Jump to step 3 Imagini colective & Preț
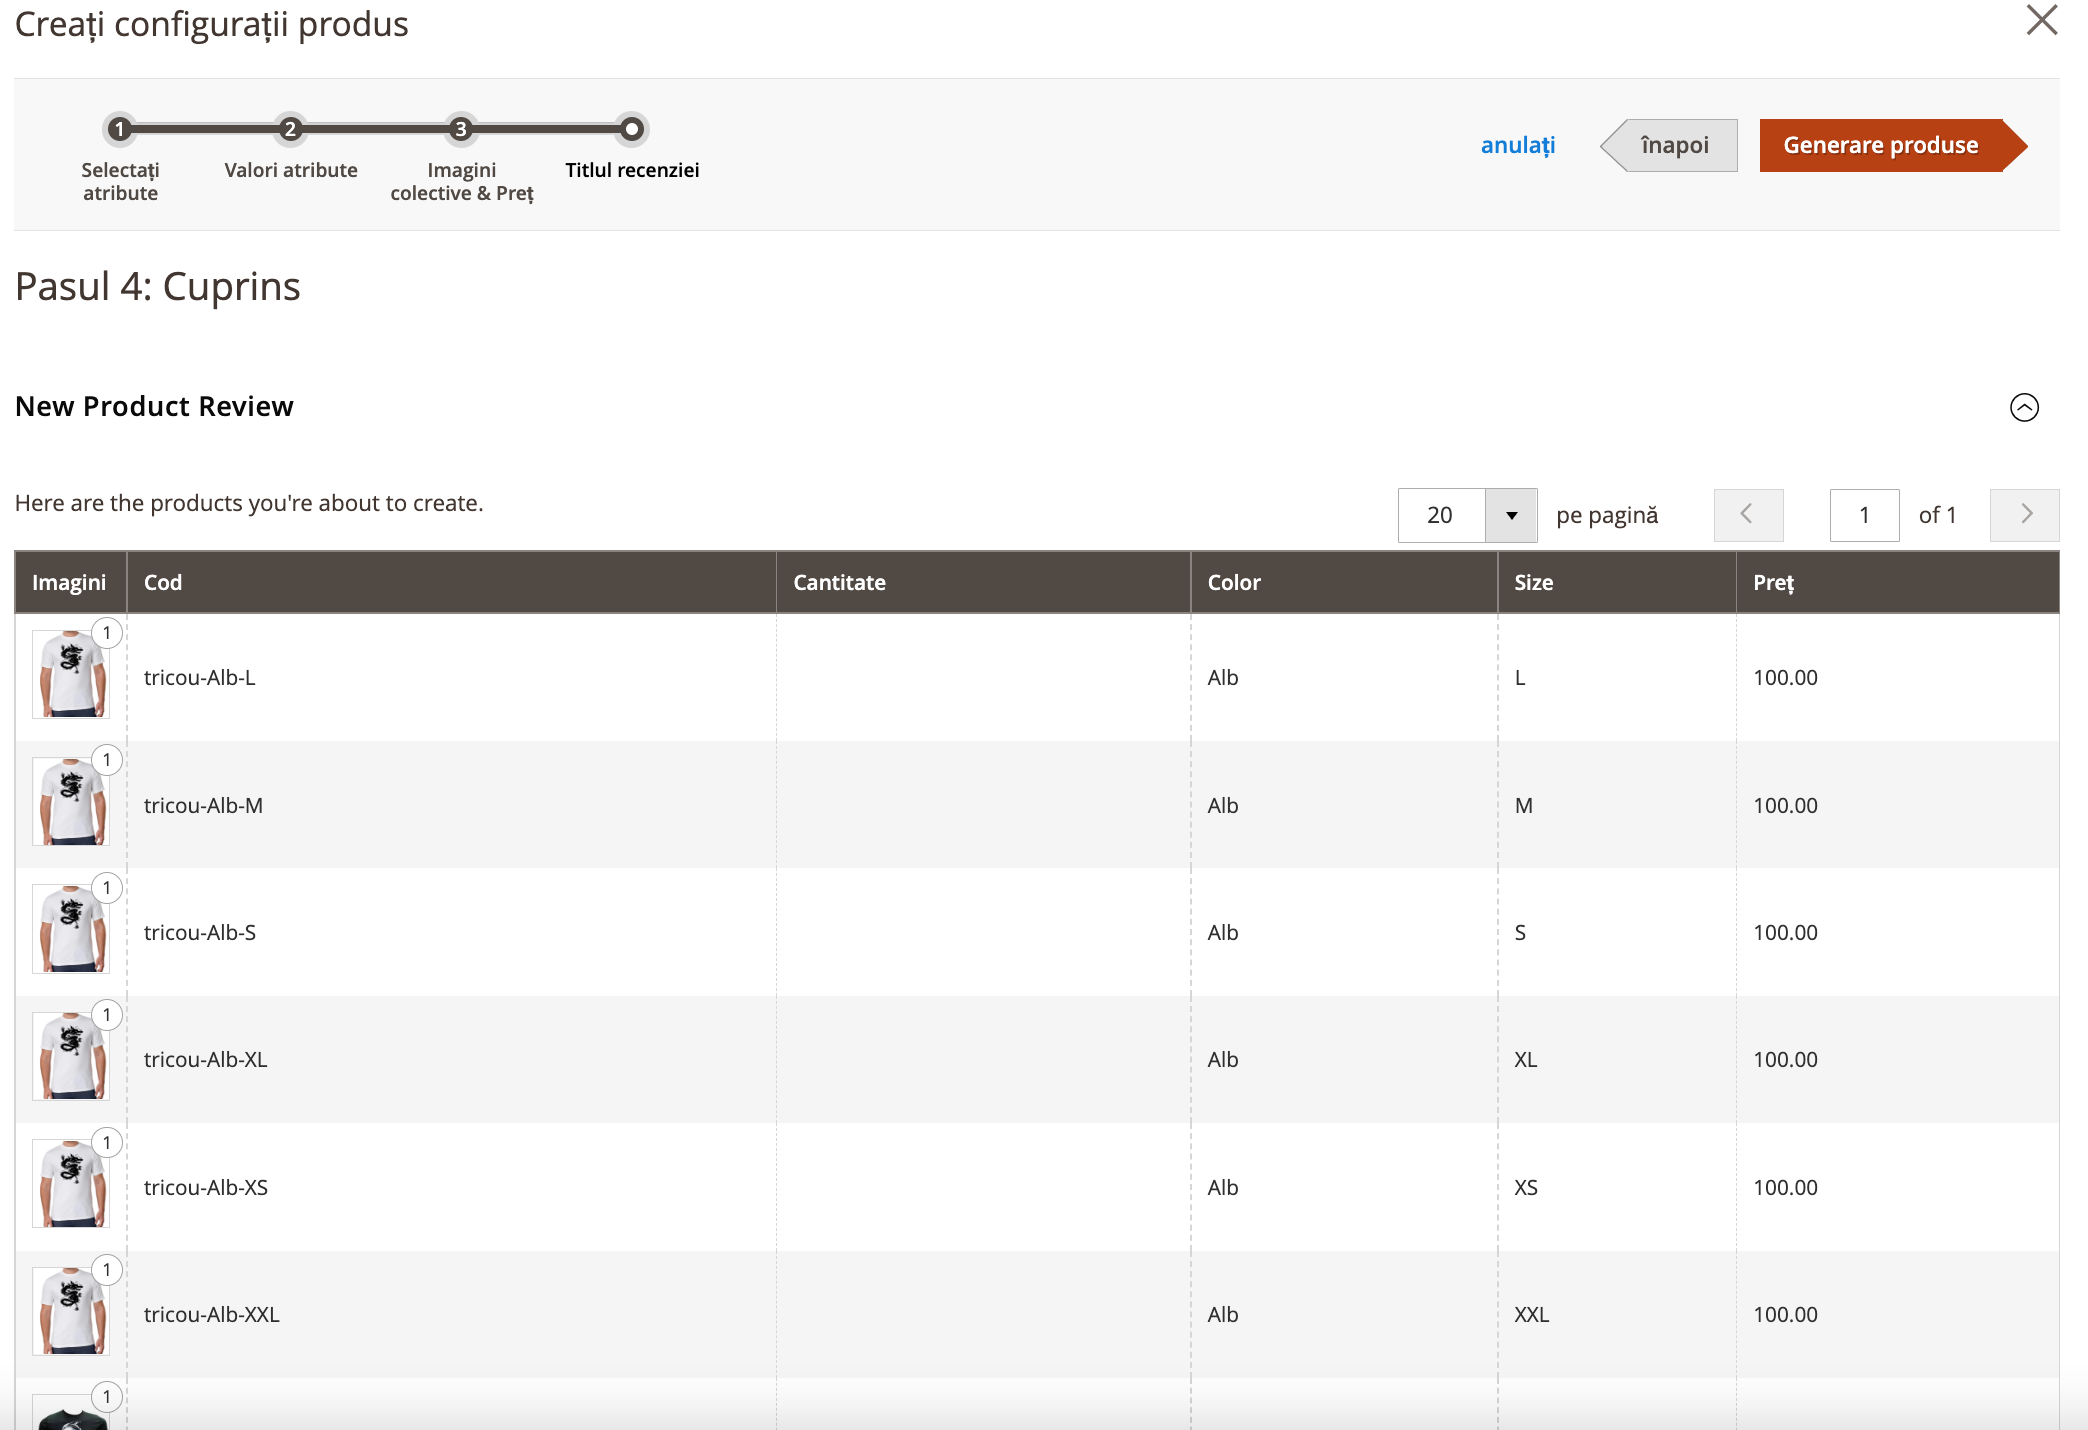The width and height of the screenshot is (2088, 1430). click(461, 129)
